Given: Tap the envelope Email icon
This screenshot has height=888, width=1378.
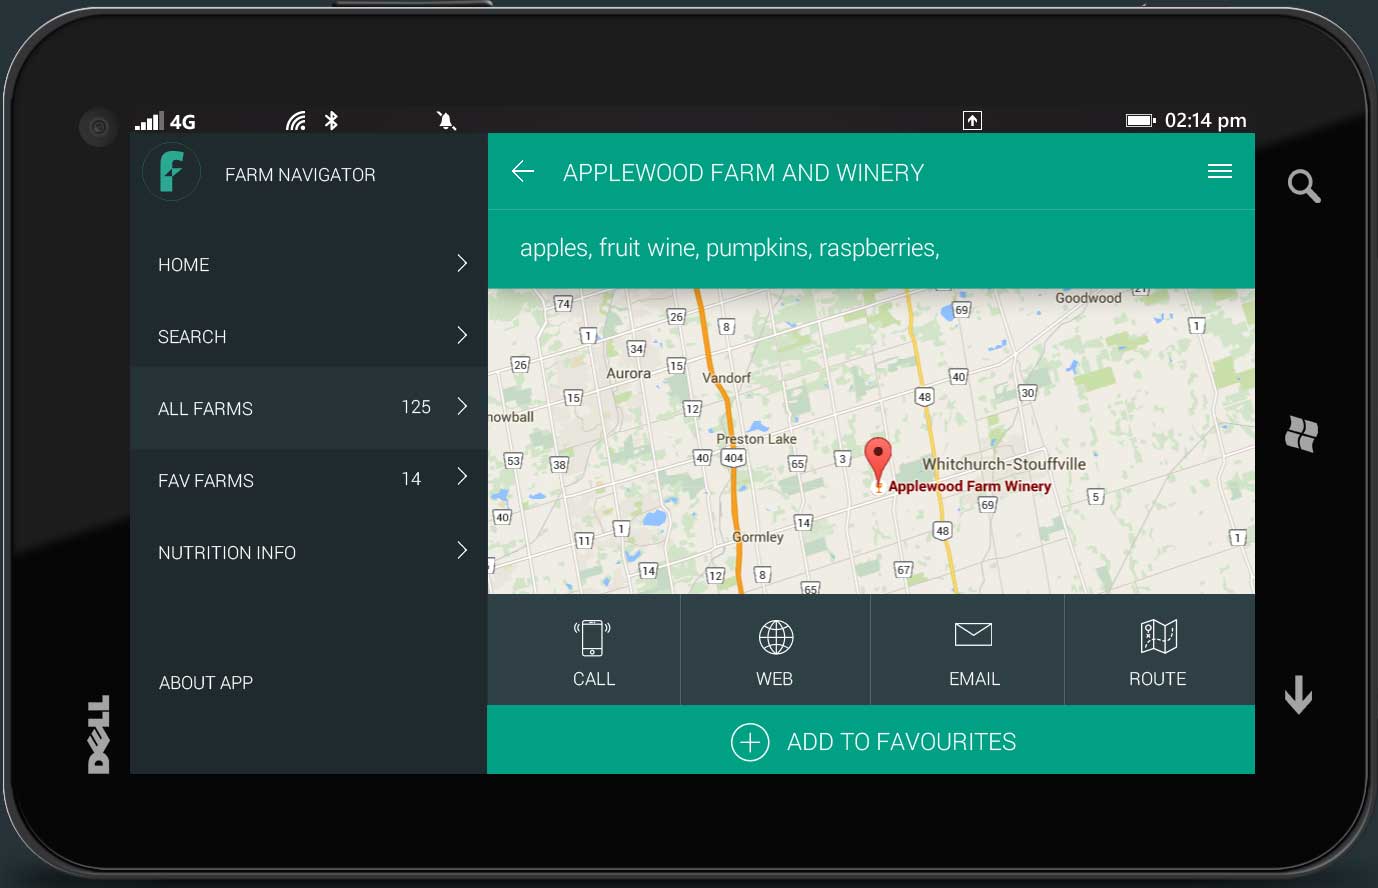Looking at the screenshot, I should coord(973,634).
